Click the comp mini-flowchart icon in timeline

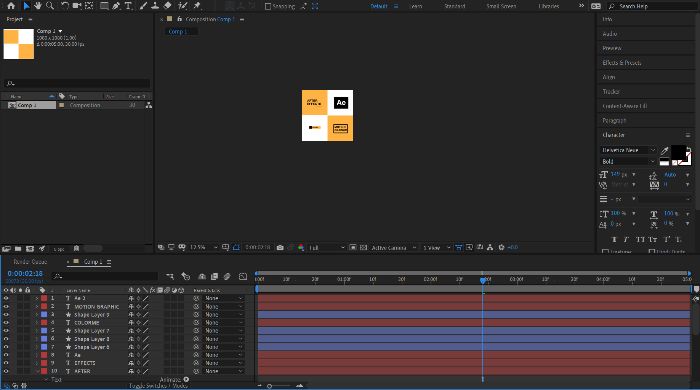coord(170,277)
